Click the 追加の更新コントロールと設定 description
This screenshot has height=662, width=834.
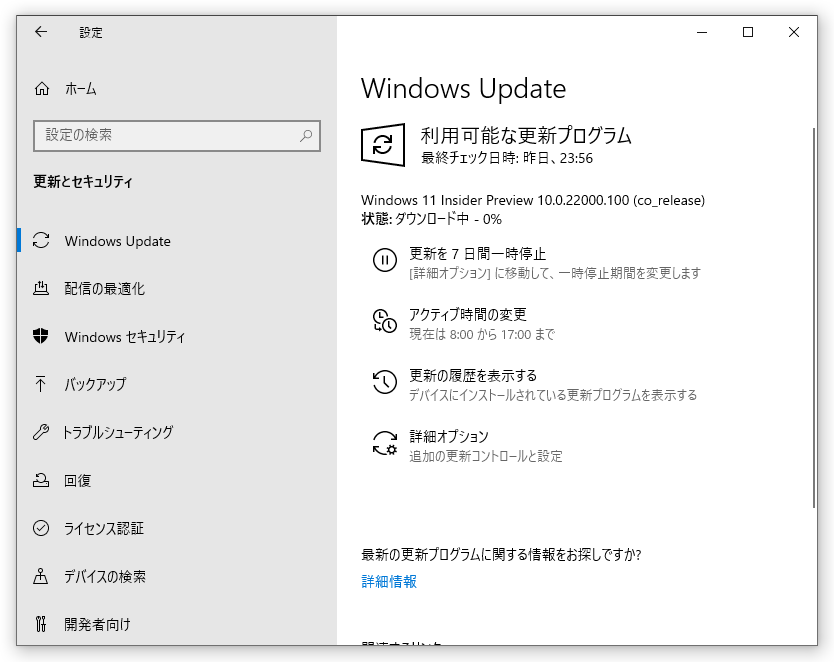(x=486, y=456)
